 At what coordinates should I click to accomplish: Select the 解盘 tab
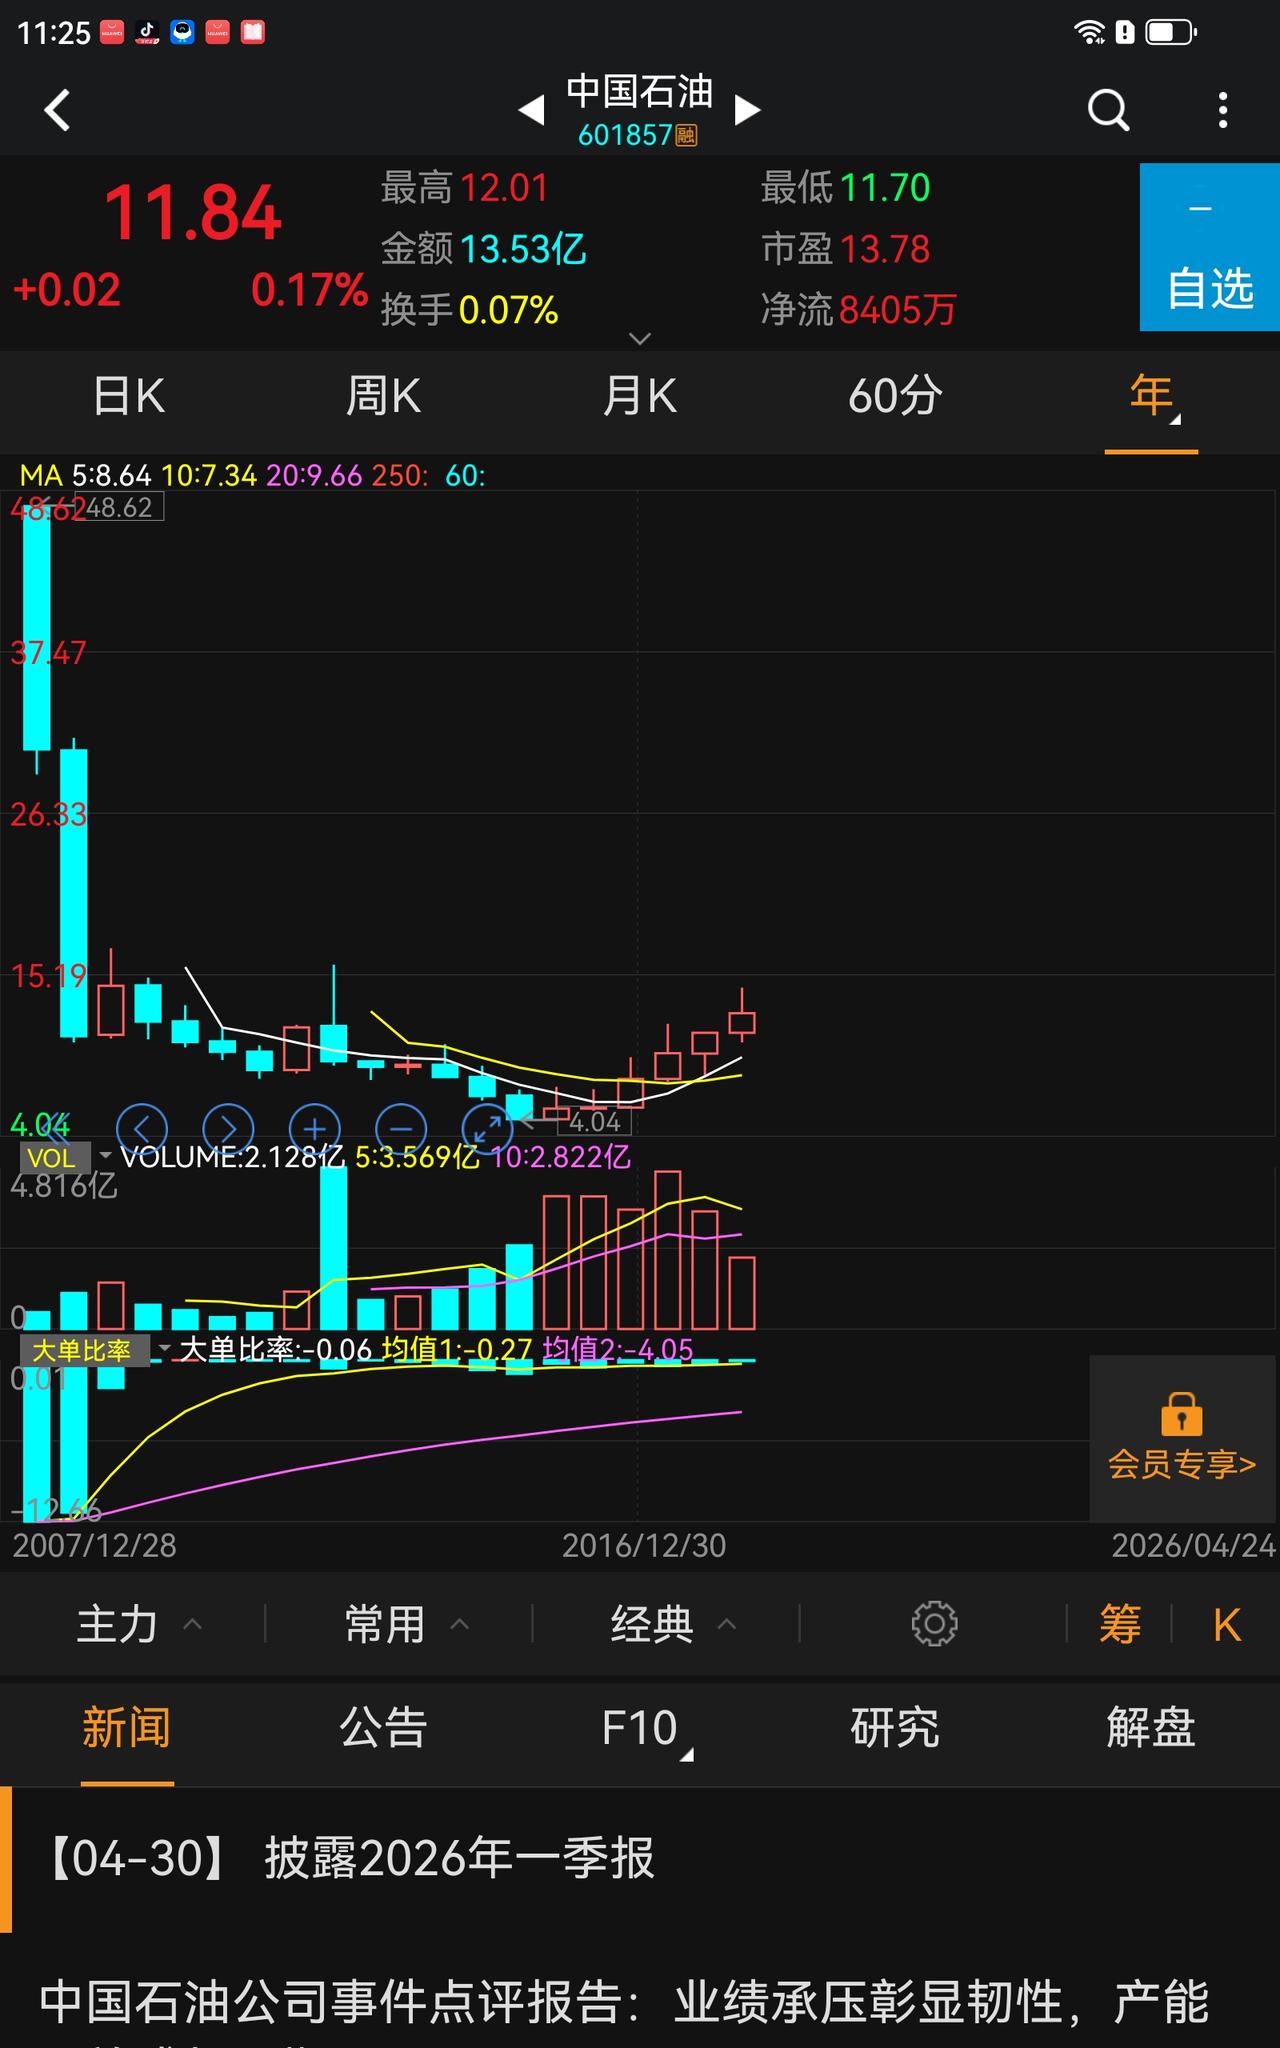click(x=1151, y=1728)
